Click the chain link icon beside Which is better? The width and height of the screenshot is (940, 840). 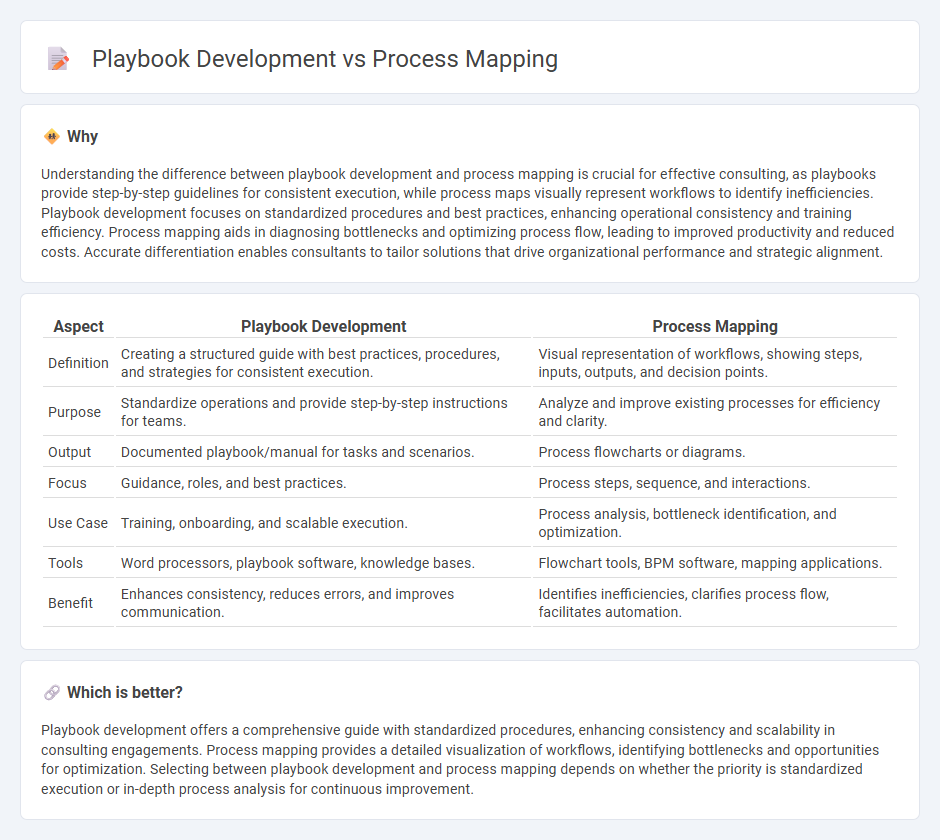52,693
